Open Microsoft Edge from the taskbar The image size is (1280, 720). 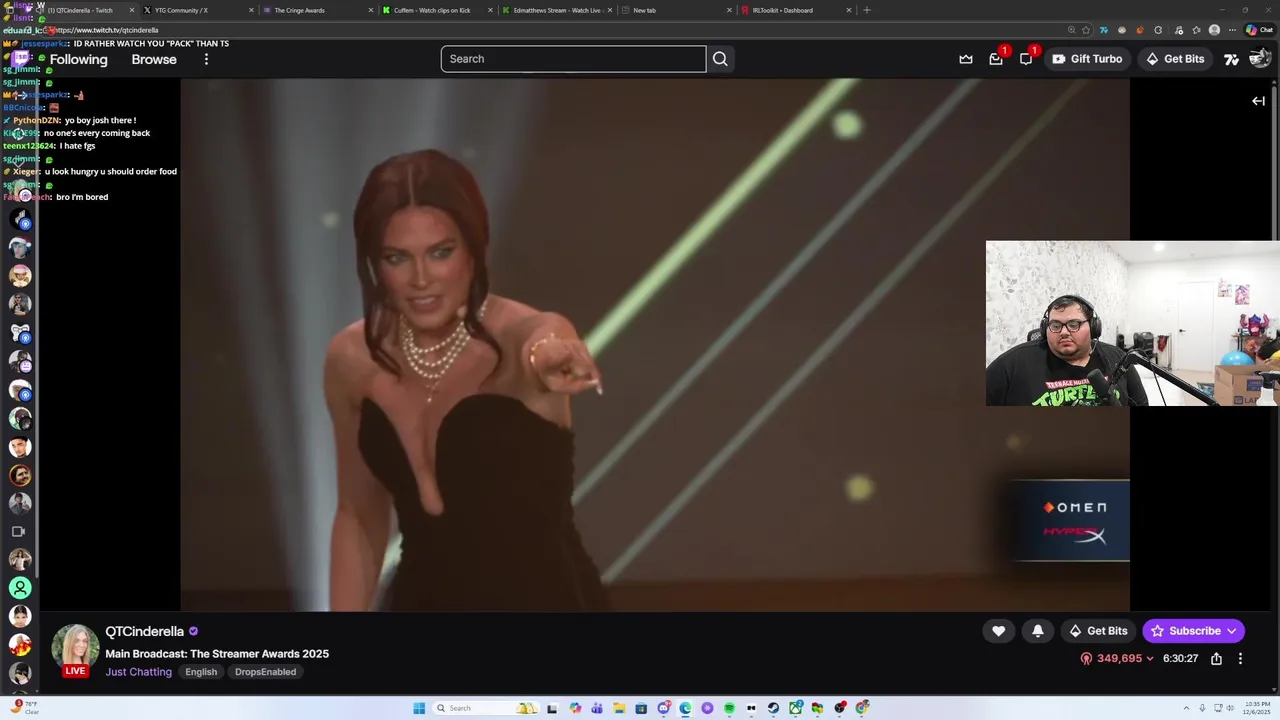[685, 708]
